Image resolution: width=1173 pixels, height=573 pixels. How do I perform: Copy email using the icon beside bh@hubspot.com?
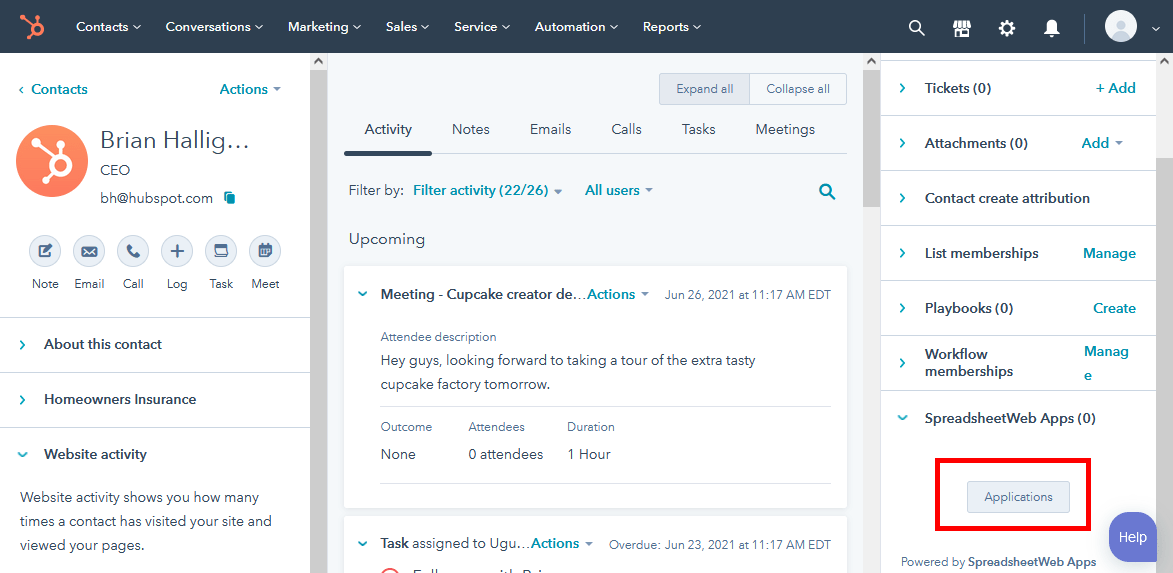(230, 198)
